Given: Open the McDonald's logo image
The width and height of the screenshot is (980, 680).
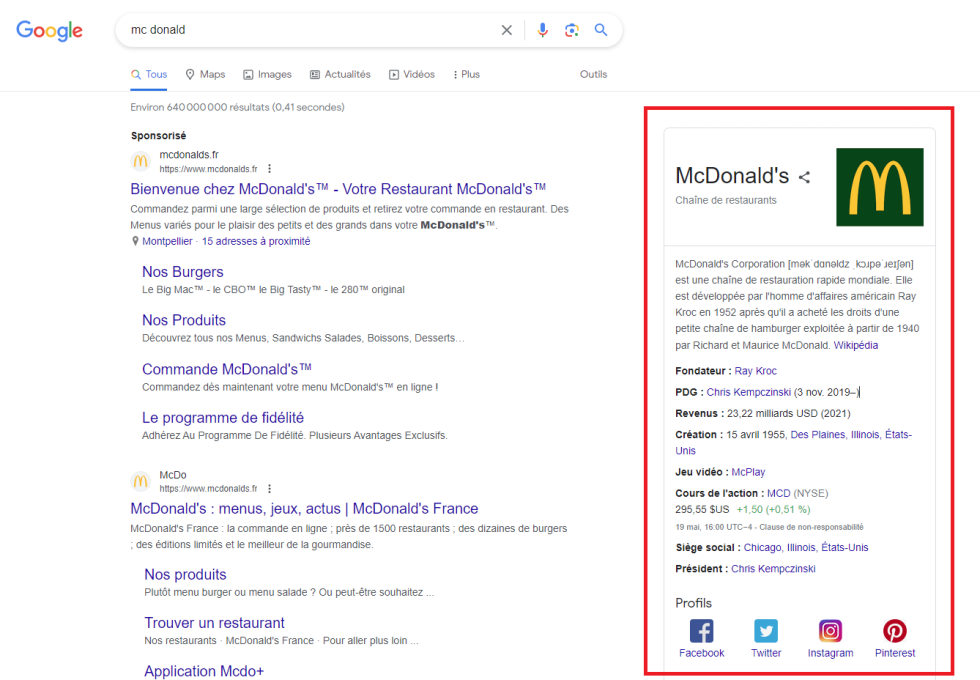Looking at the screenshot, I should point(879,187).
